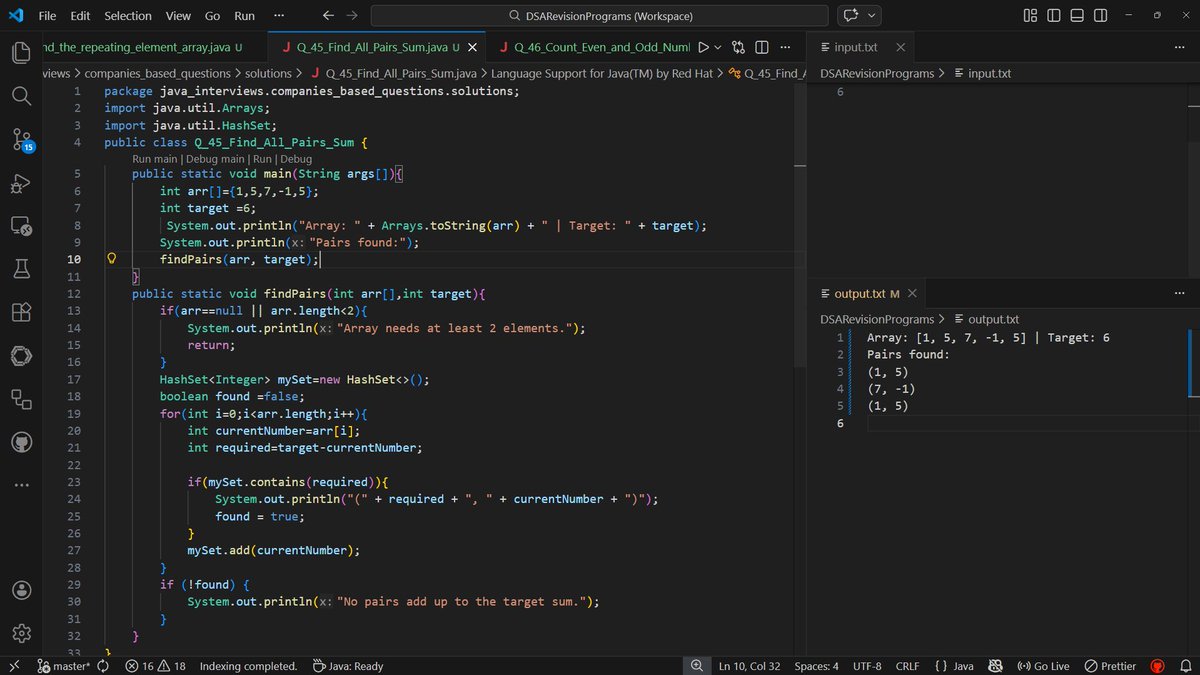
Task: Open the Explorer view in the activity bar
Action: 22,53
